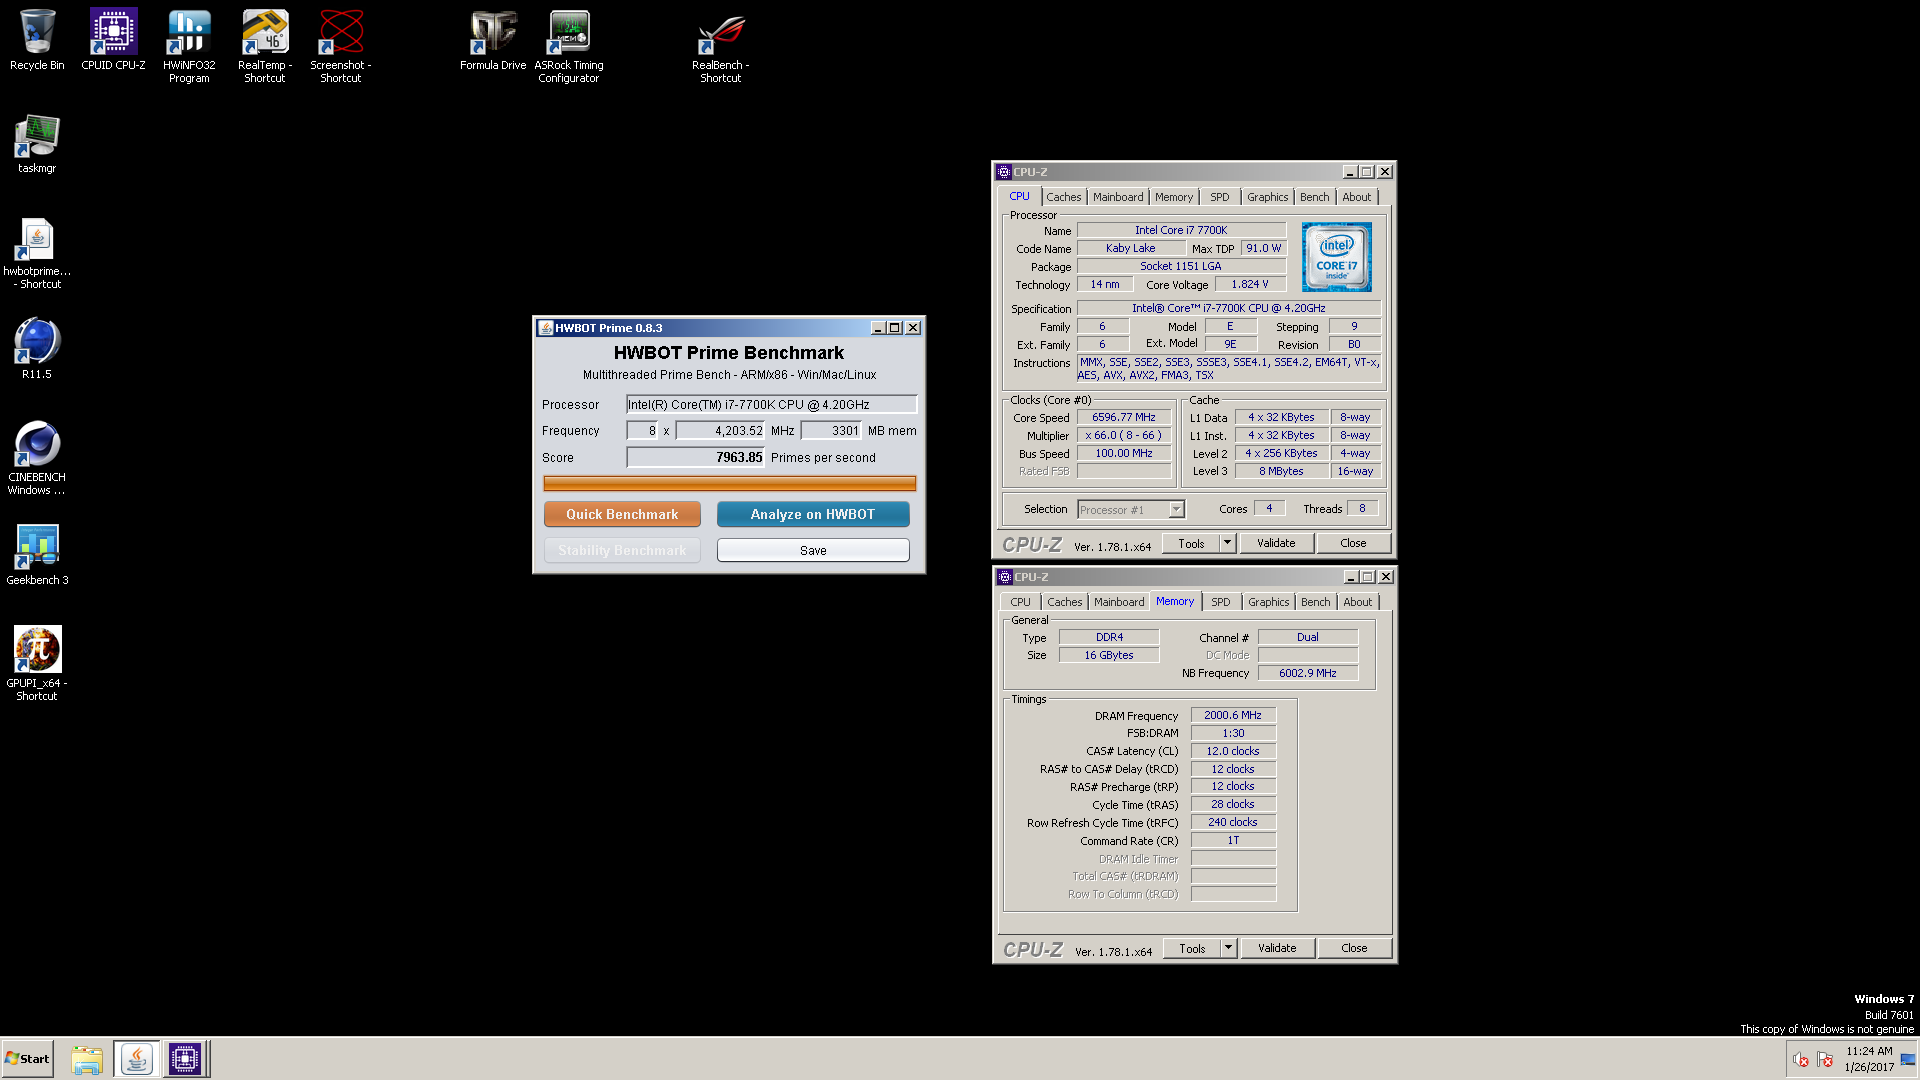Screen dimensions: 1920x1080
Task: Open Graphics tab in lower CPU-Z
Action: click(1269, 602)
